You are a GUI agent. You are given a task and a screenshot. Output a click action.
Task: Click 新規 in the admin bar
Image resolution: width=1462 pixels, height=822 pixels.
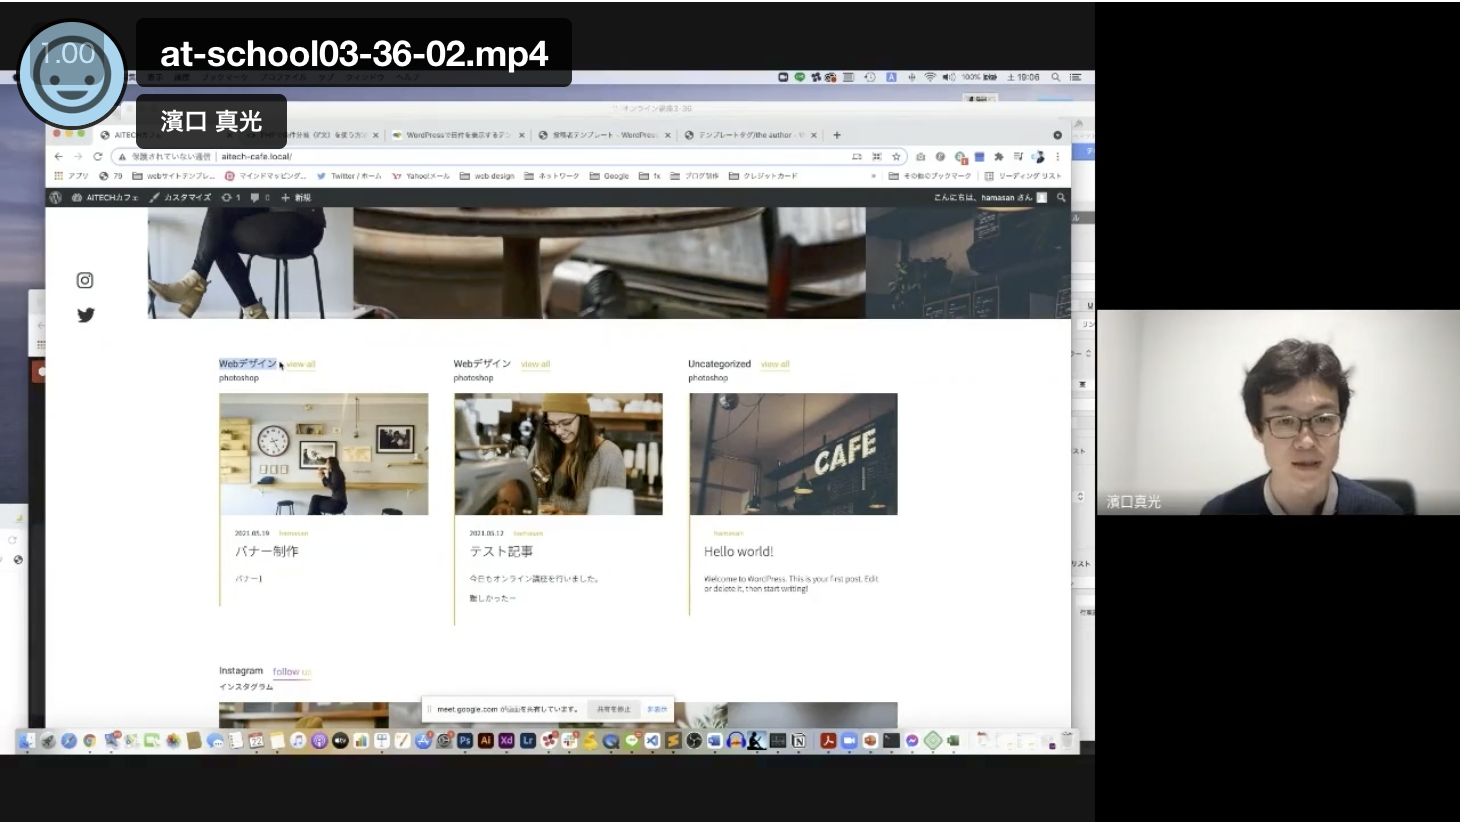click(296, 198)
